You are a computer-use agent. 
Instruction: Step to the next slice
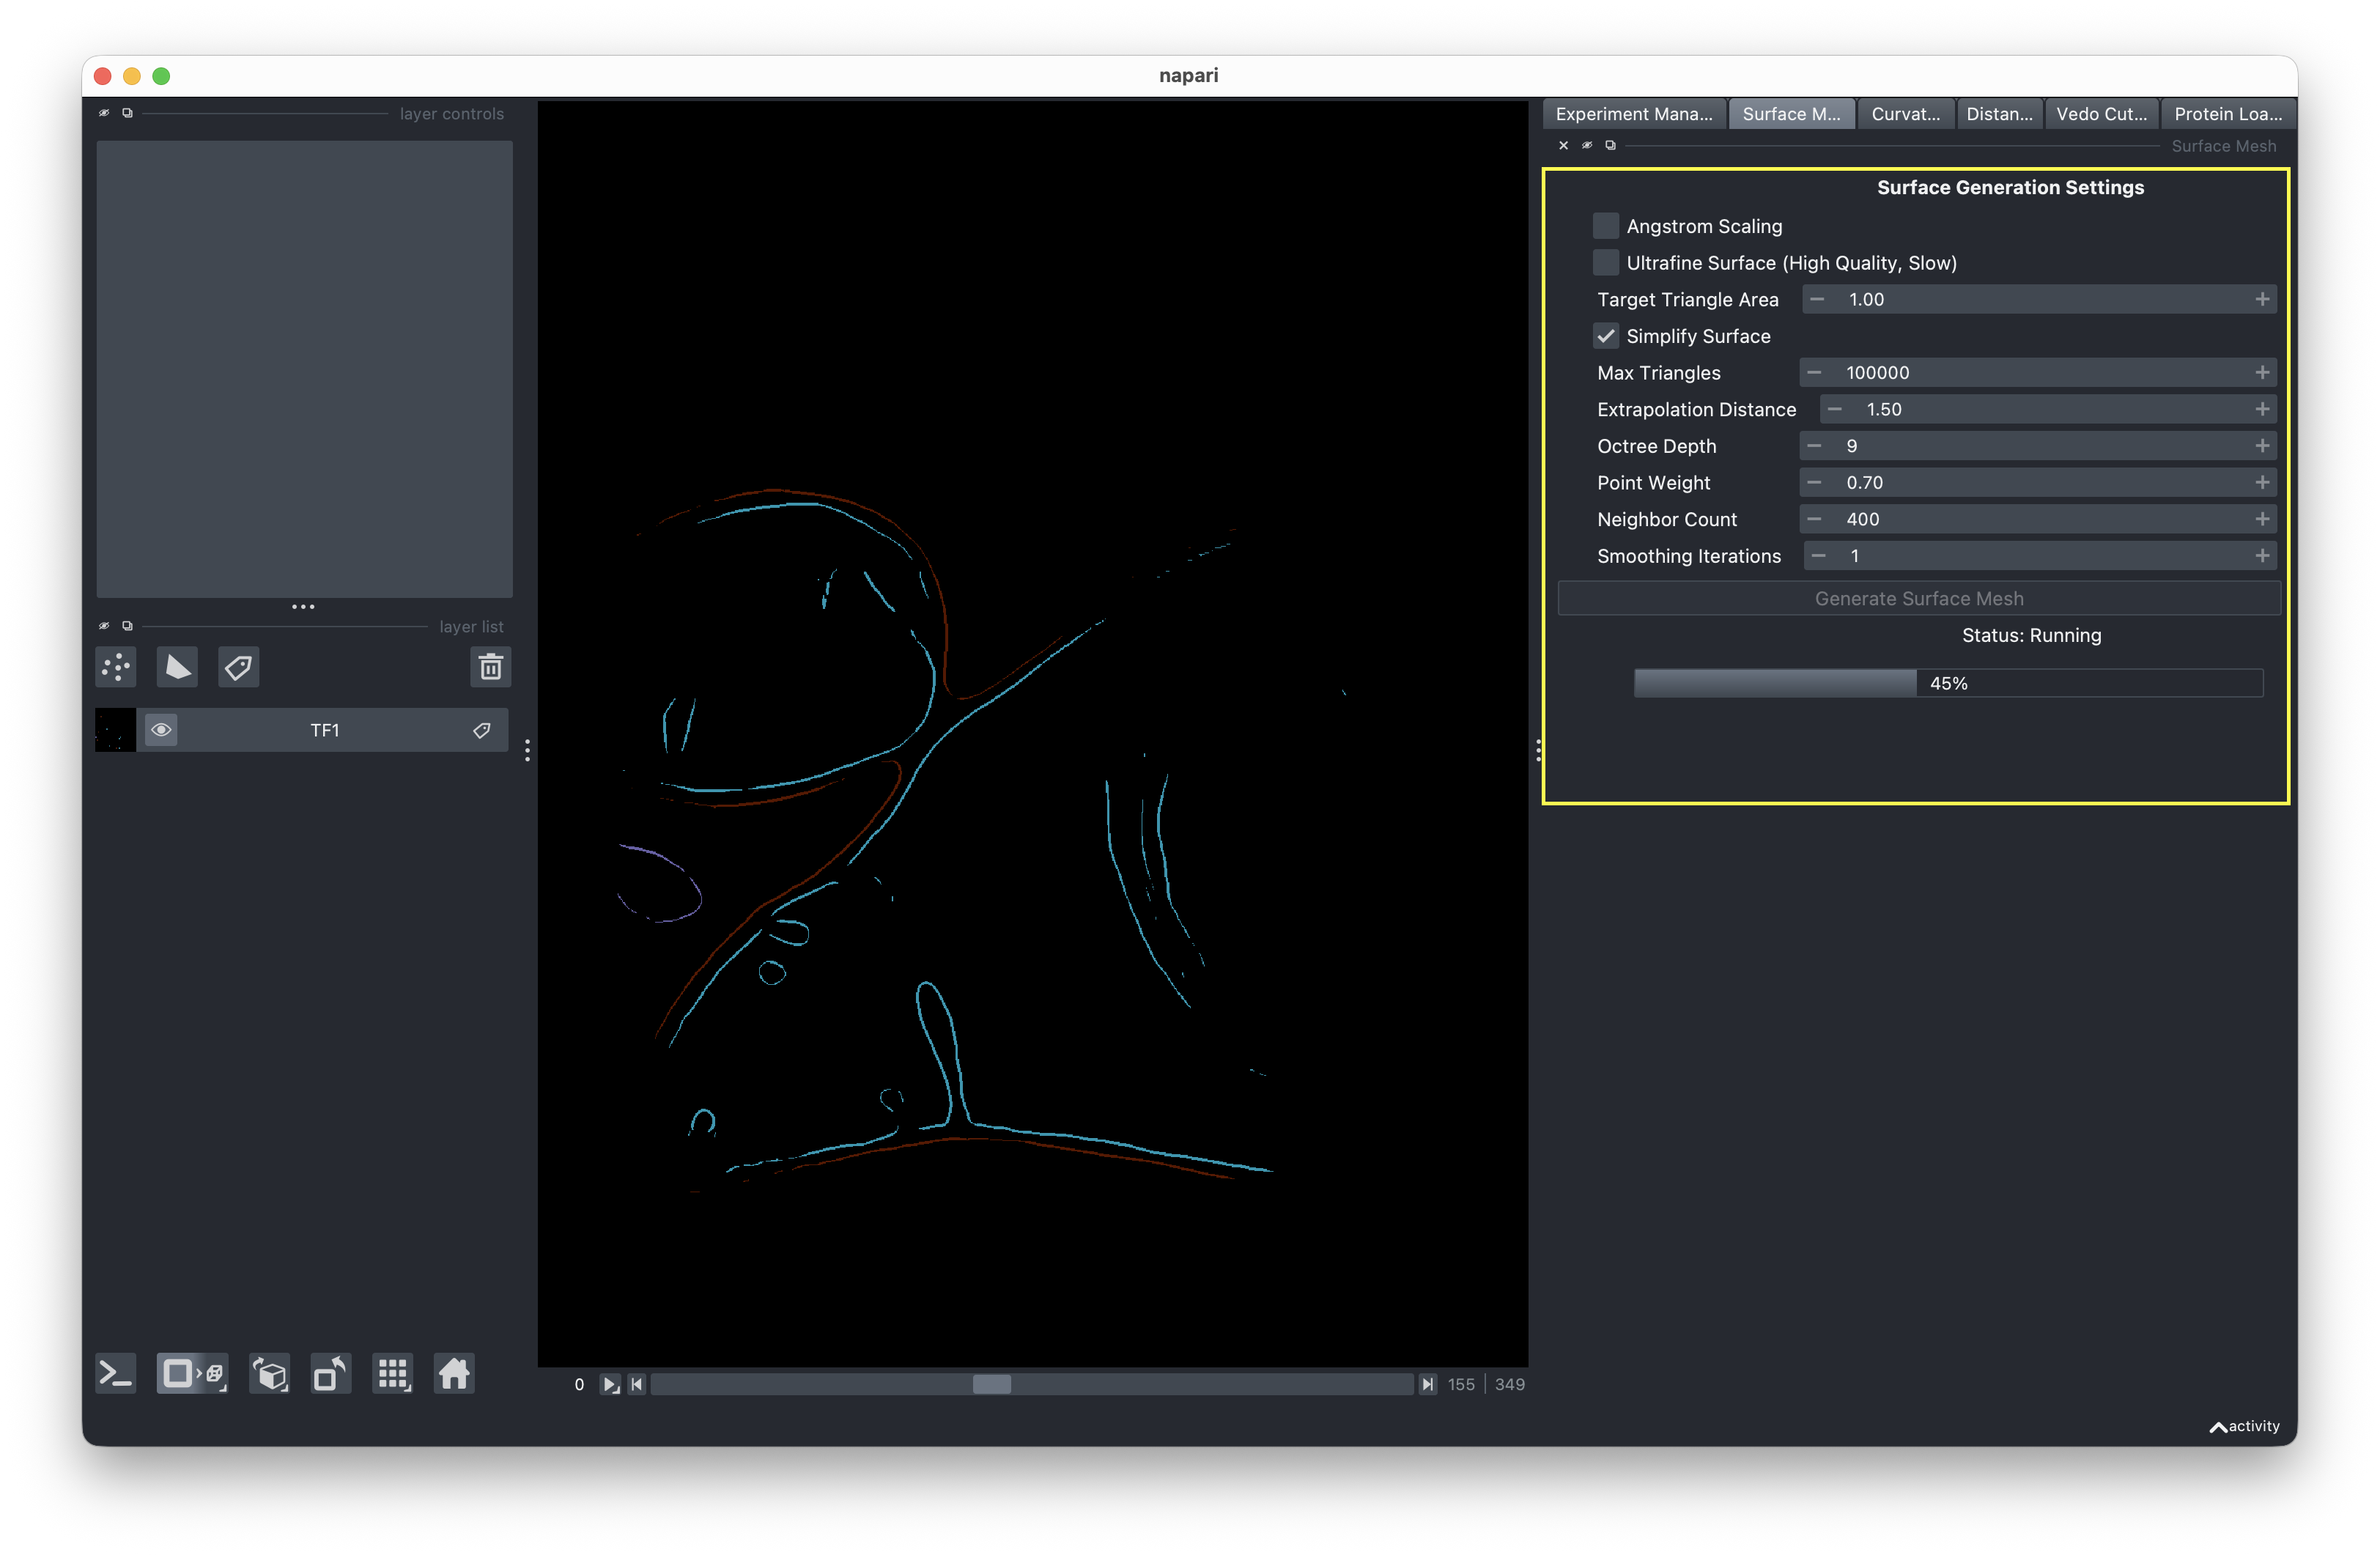[1428, 1385]
